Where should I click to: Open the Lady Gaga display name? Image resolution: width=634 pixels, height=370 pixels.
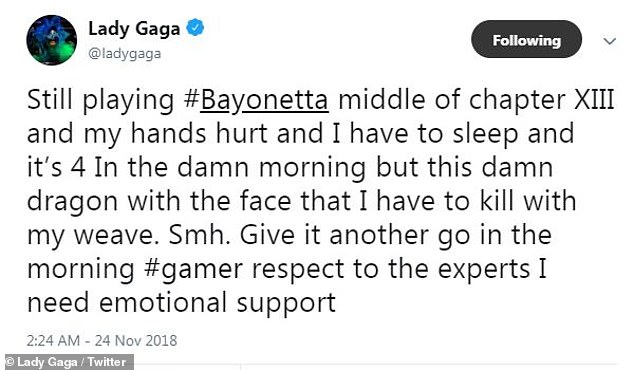[x=134, y=29]
